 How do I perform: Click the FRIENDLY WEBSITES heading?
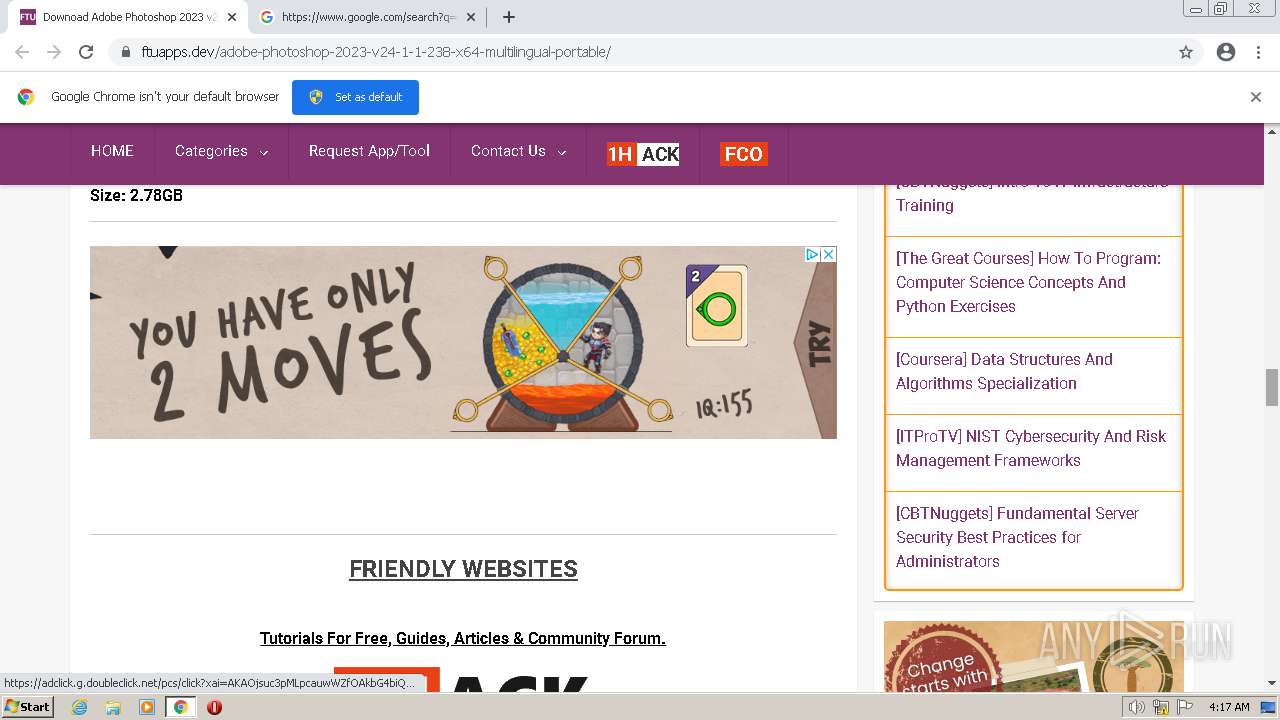point(463,569)
